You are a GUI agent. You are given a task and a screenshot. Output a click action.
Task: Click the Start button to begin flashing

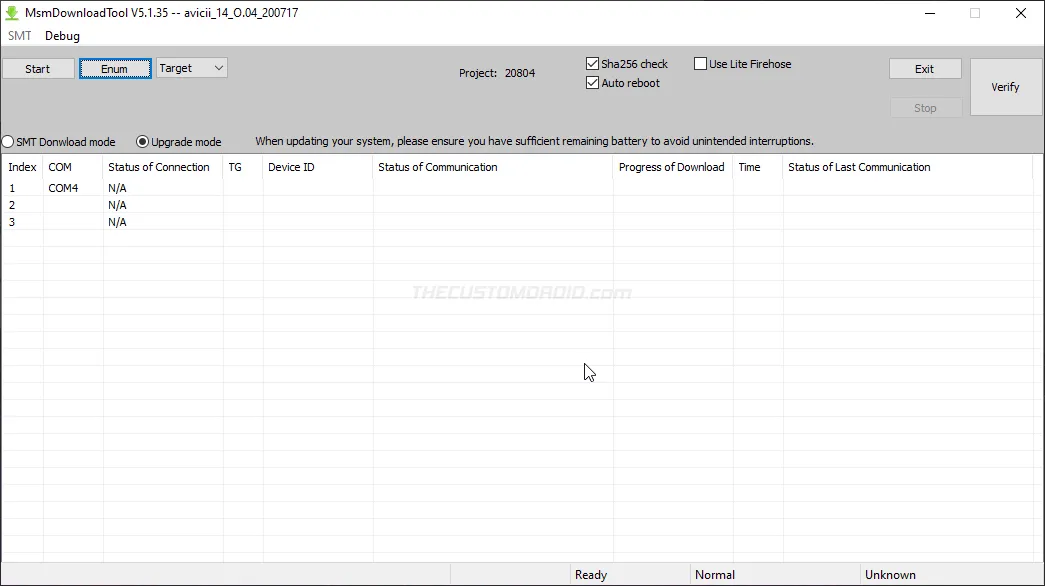tap(37, 68)
